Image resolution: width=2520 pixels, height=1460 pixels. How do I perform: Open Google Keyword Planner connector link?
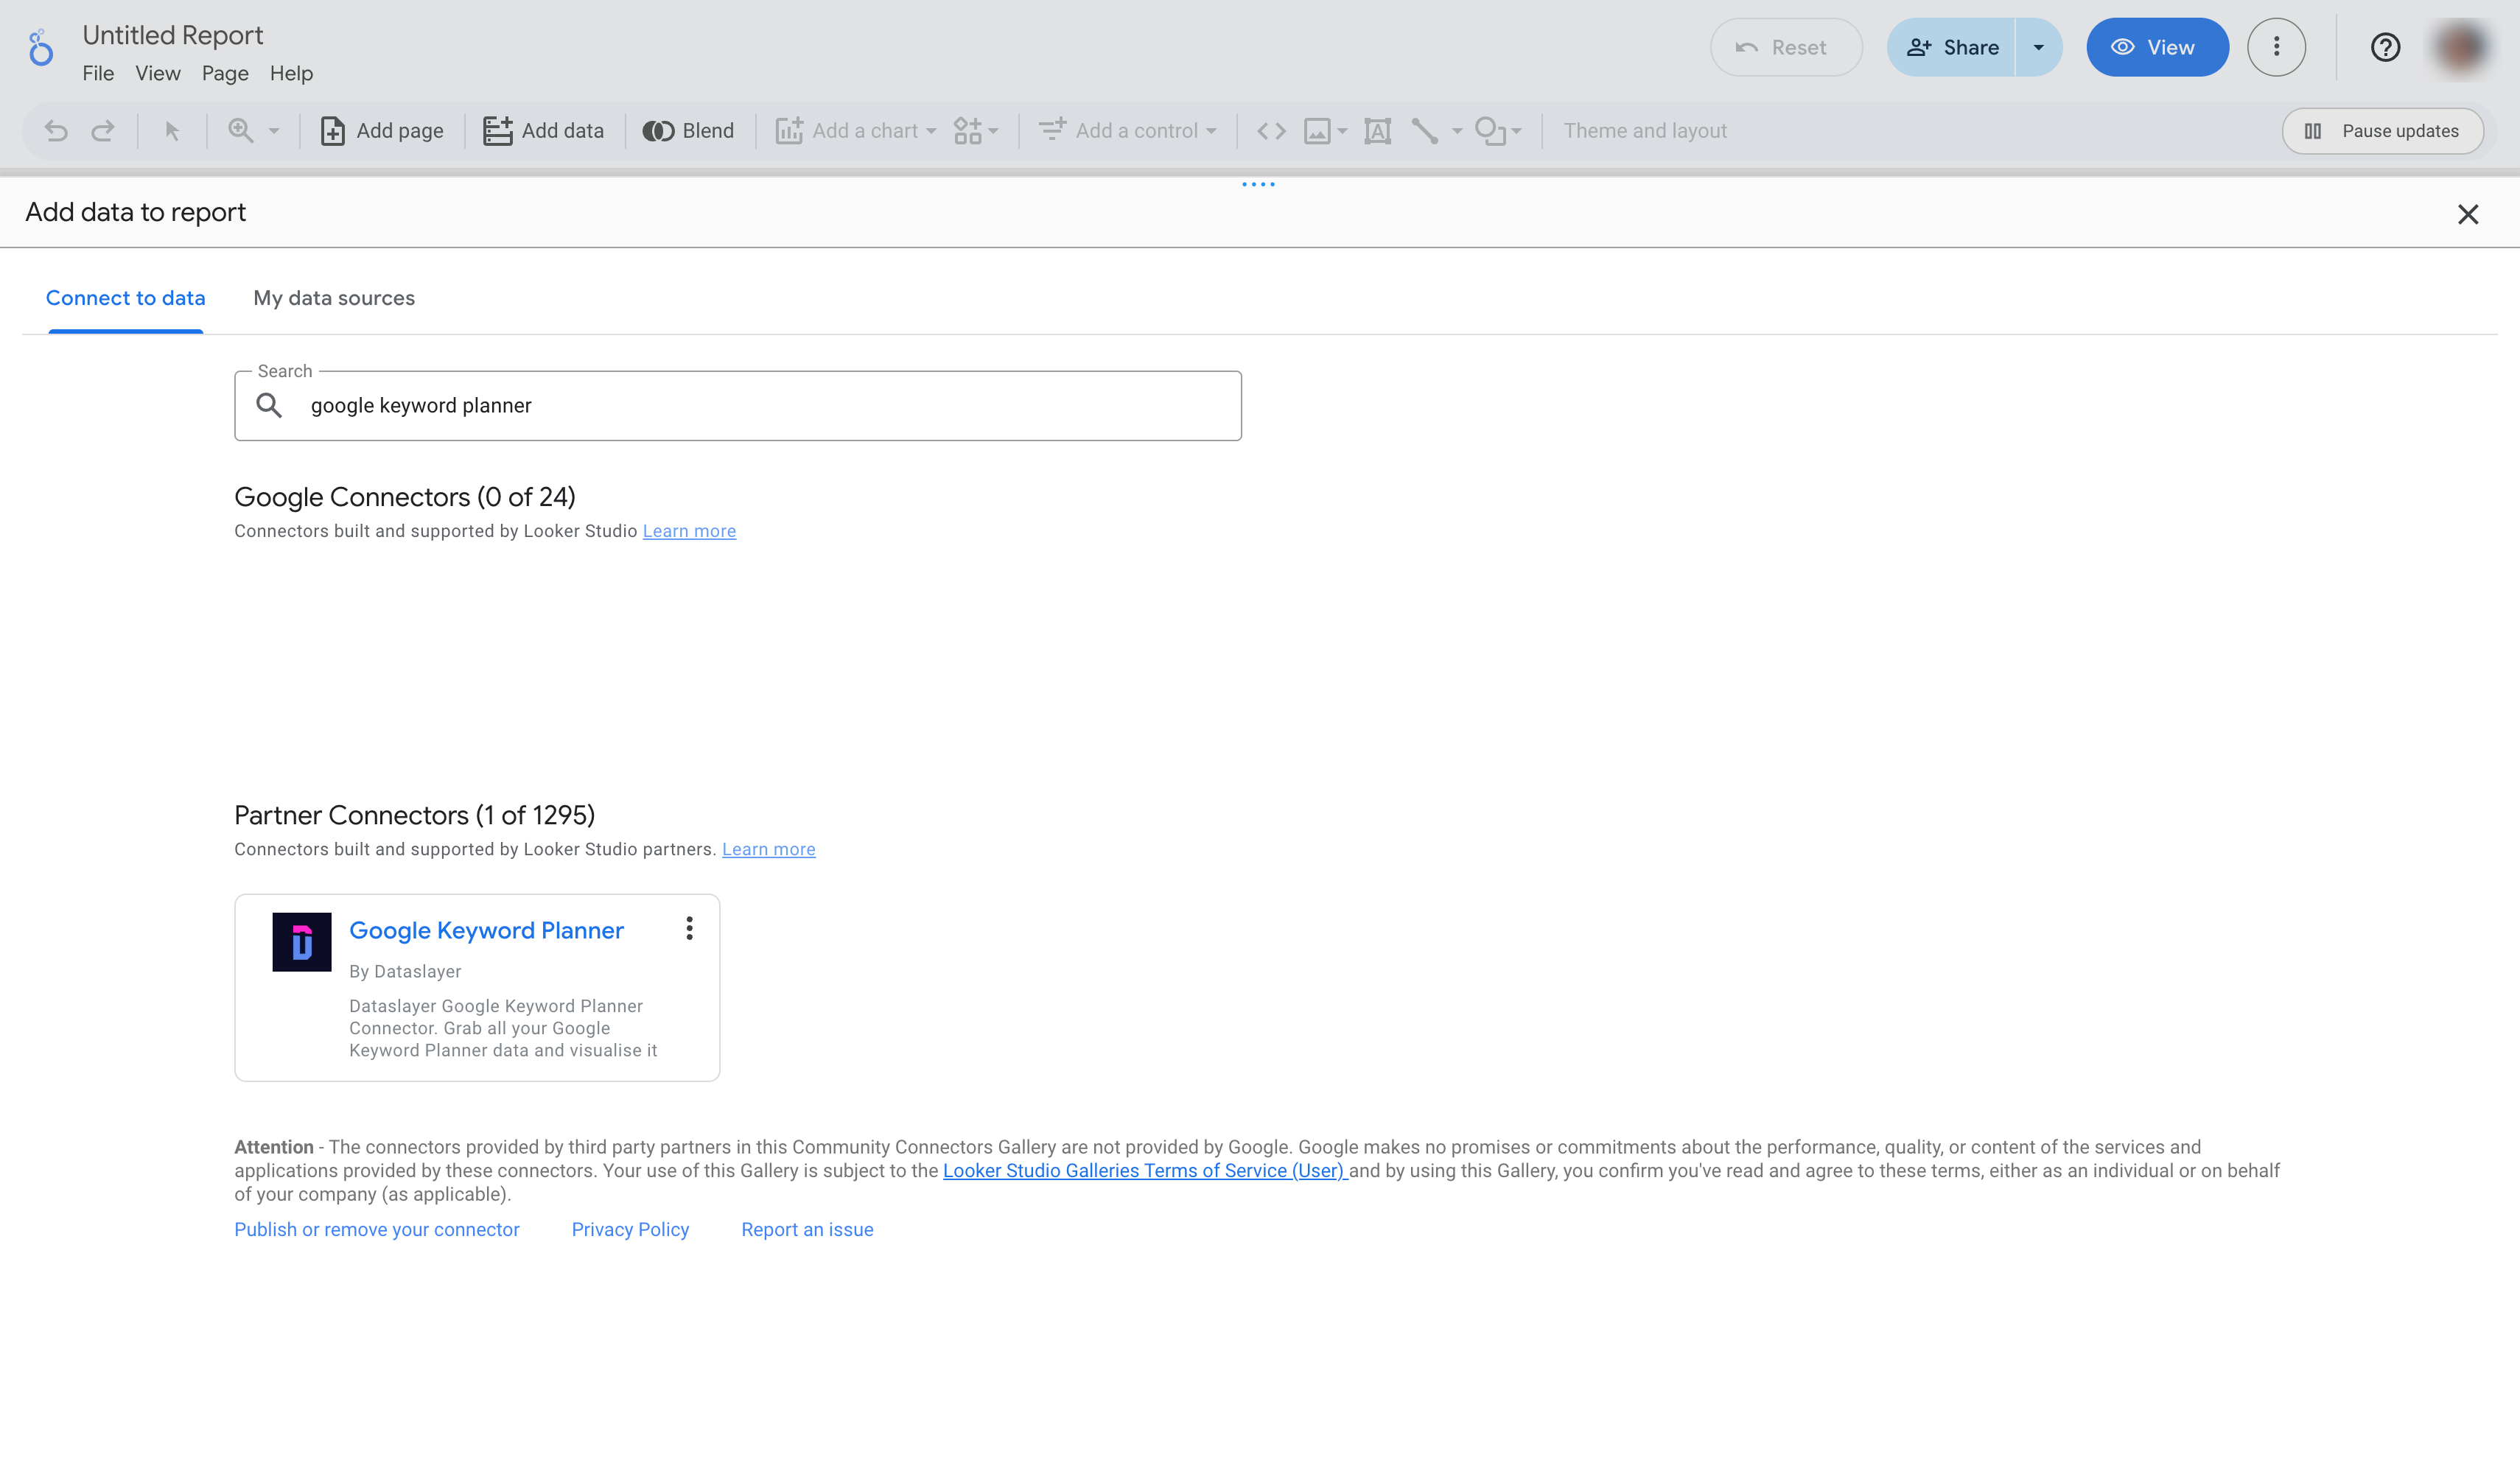tap(486, 930)
